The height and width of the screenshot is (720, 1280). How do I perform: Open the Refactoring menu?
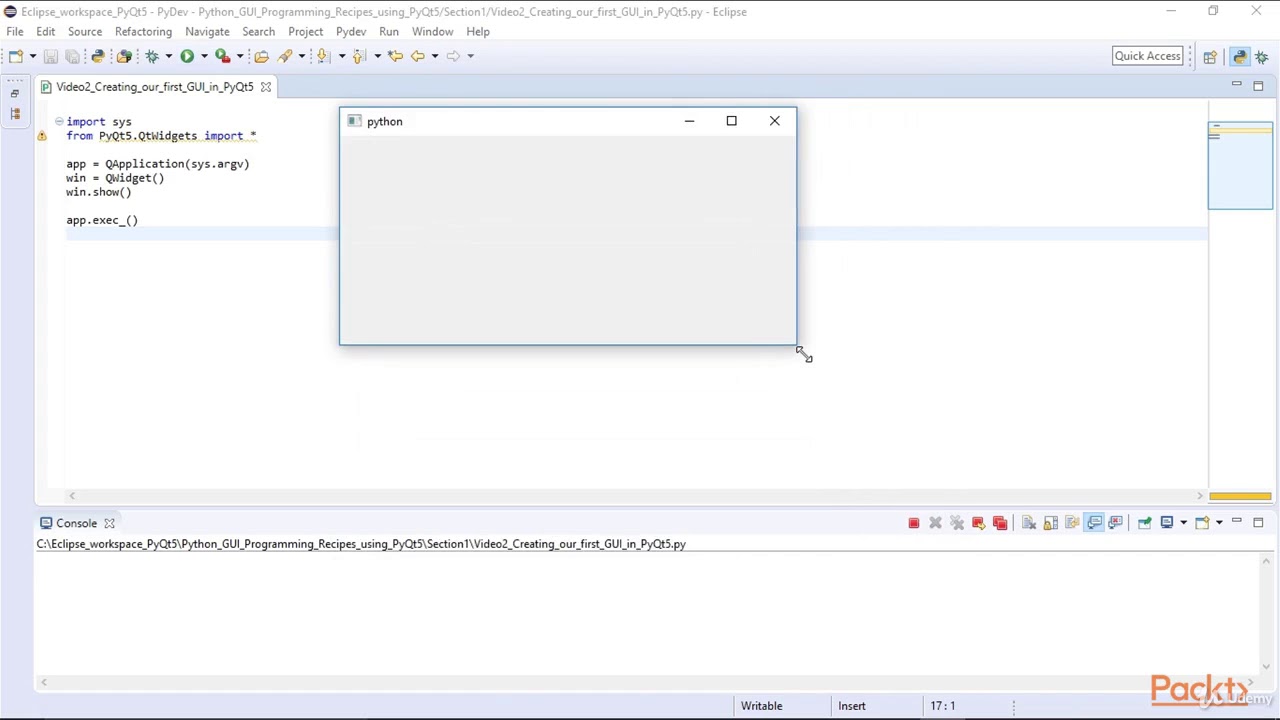click(143, 31)
